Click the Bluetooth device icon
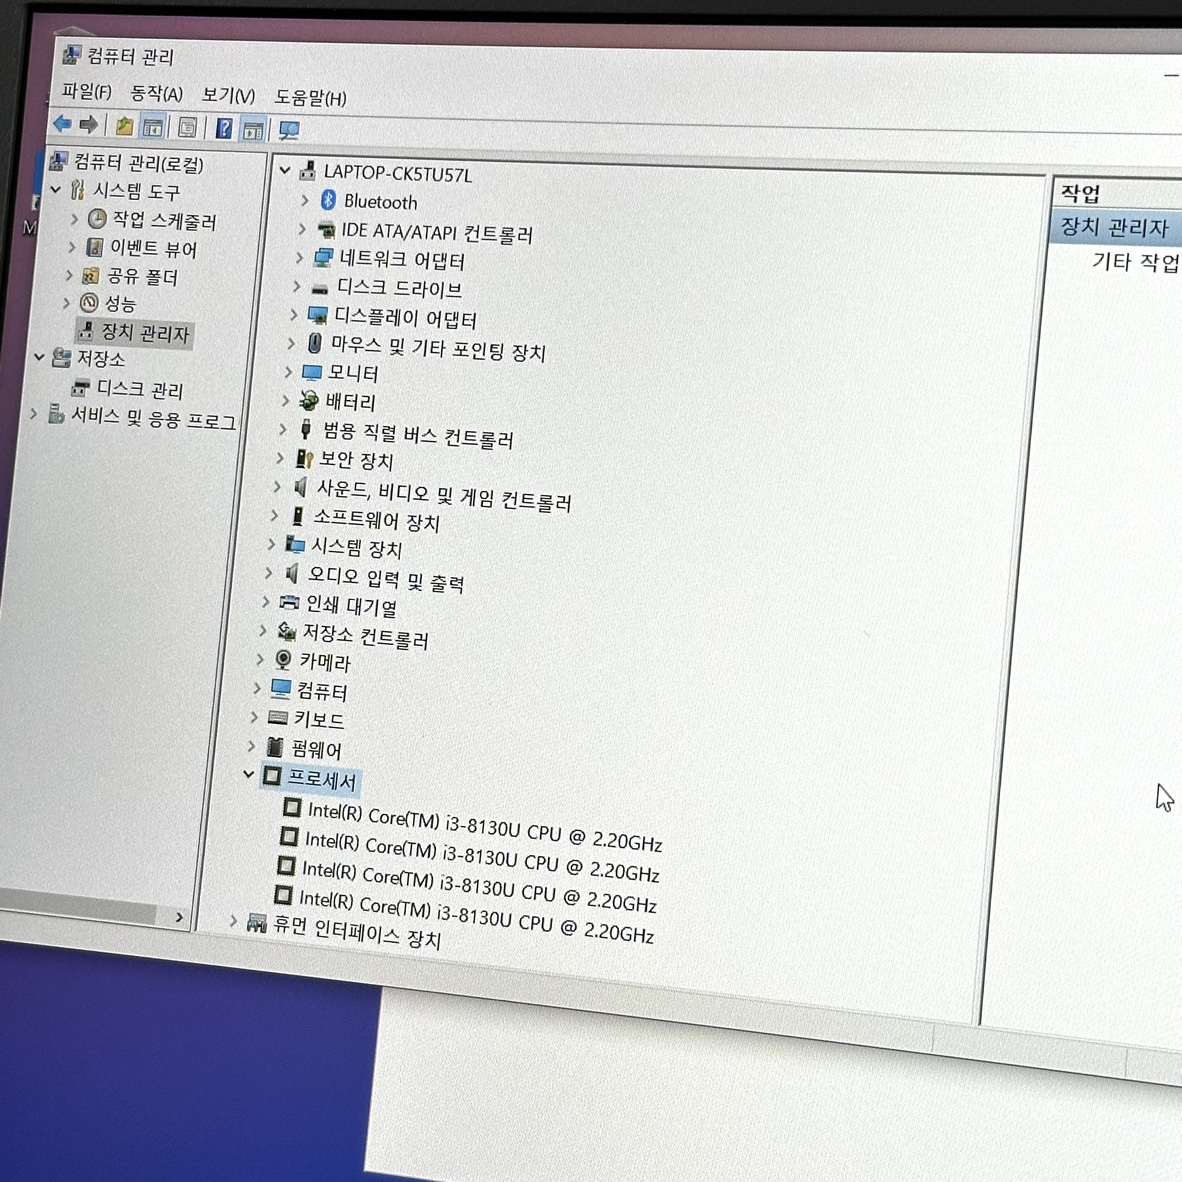This screenshot has height=1182, width=1182. [328, 200]
